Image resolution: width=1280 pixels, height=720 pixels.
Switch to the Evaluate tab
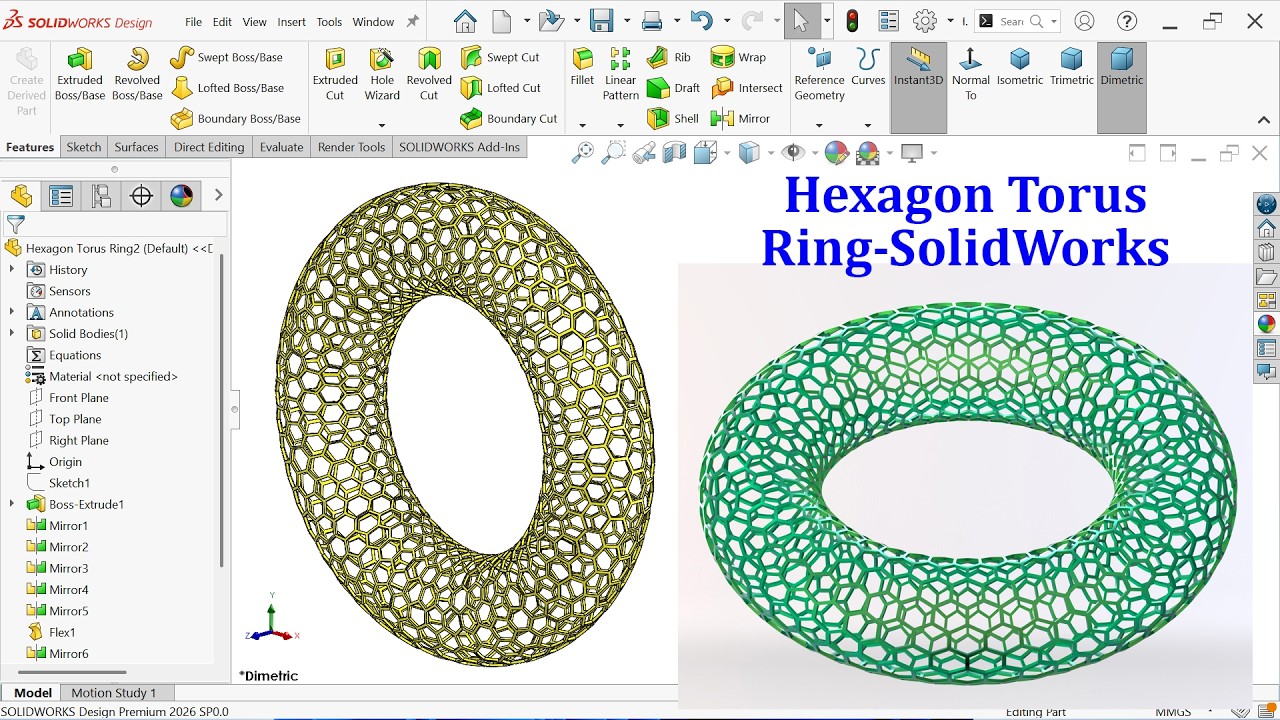click(282, 147)
